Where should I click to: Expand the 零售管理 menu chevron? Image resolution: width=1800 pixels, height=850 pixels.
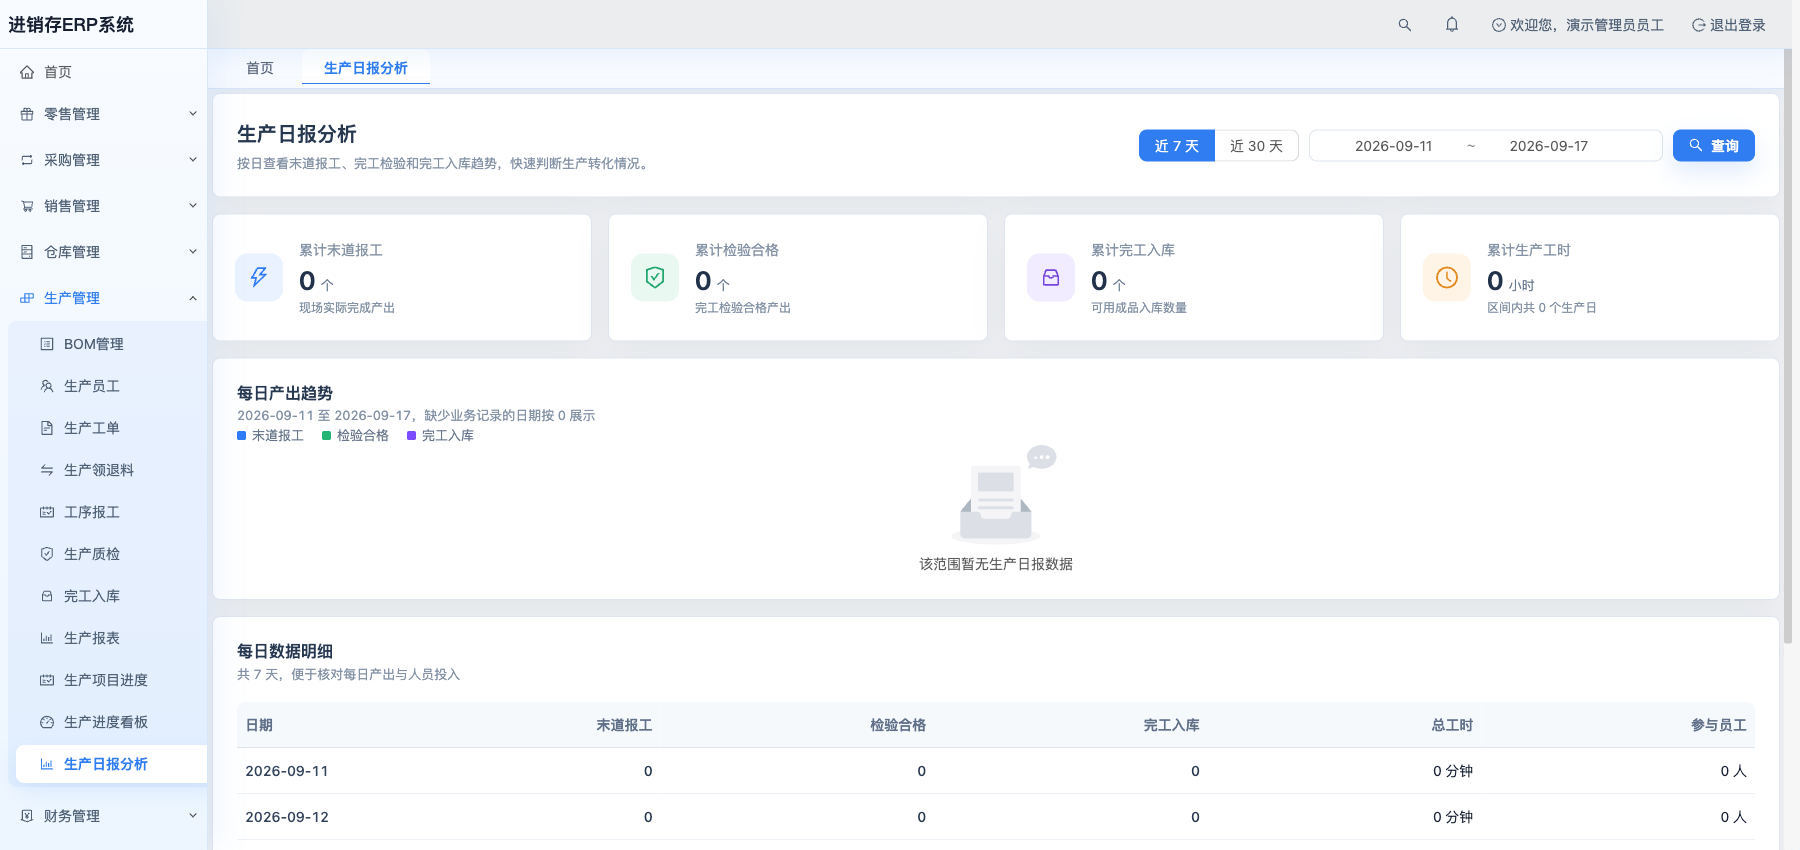pos(193,114)
